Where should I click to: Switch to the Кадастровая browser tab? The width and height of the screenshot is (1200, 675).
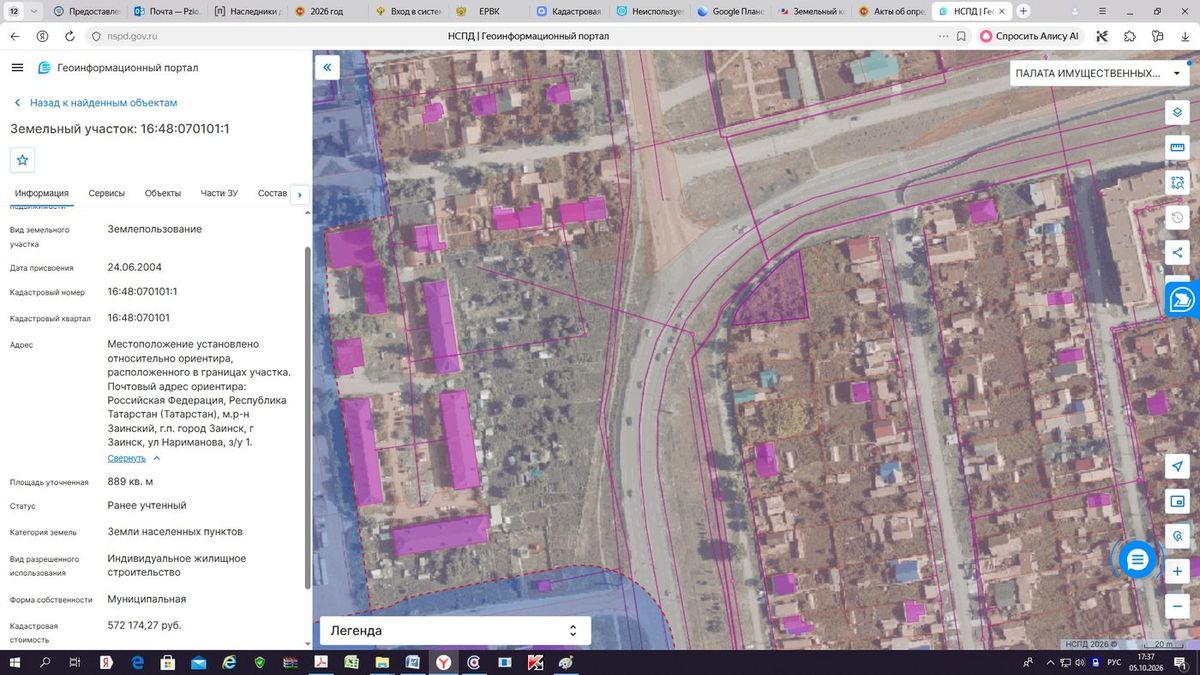coord(569,11)
